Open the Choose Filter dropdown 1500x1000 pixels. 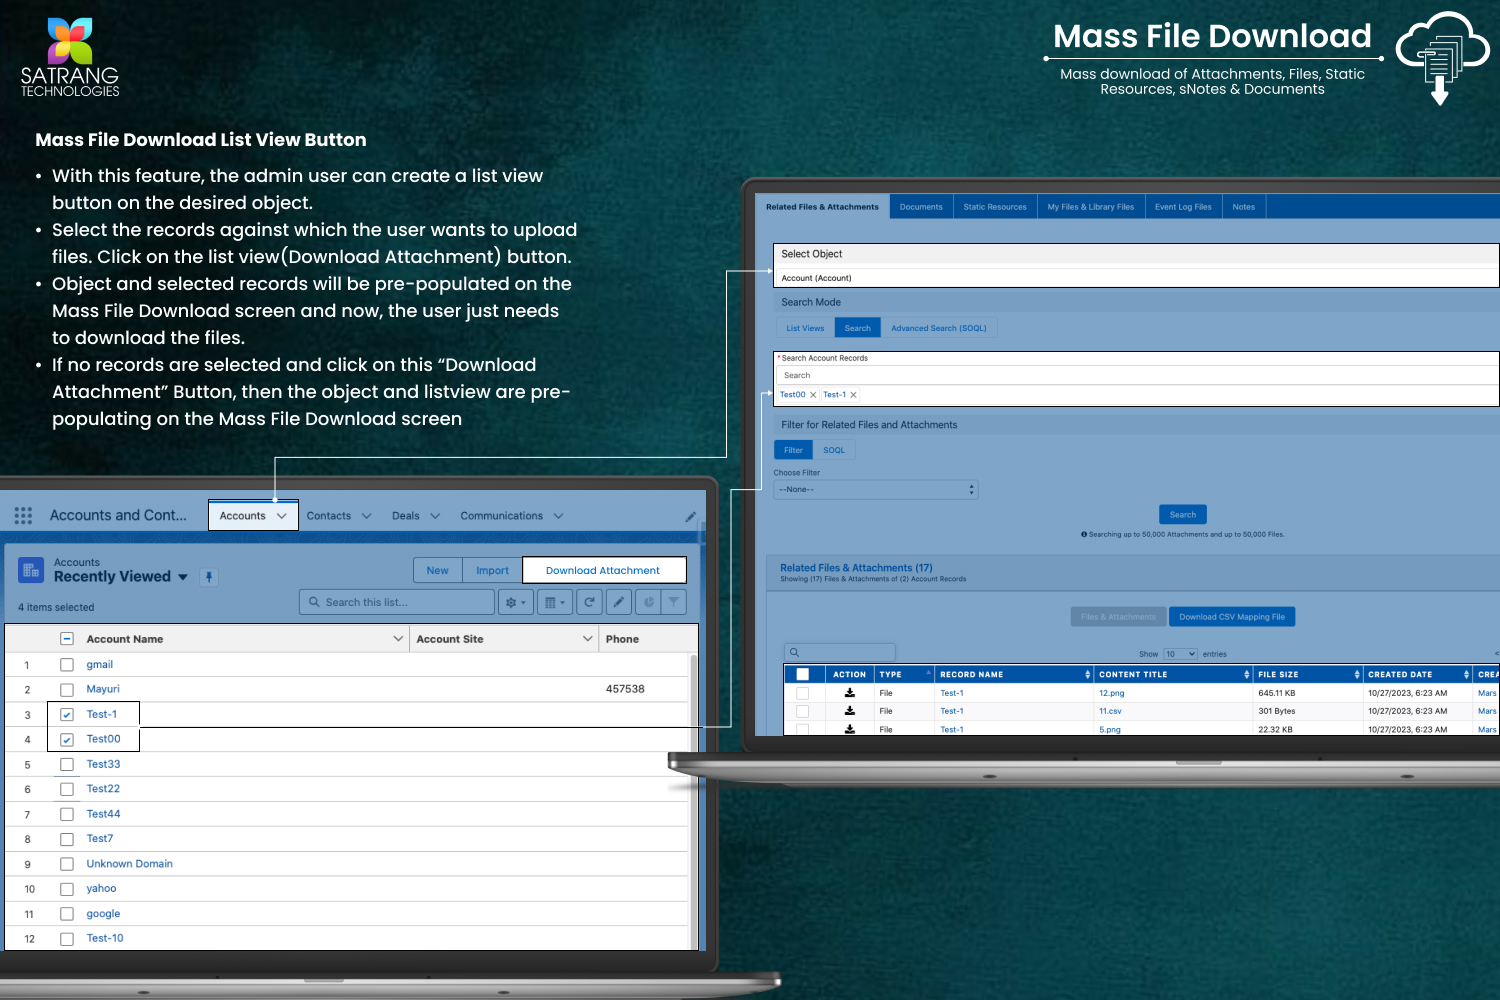875,490
